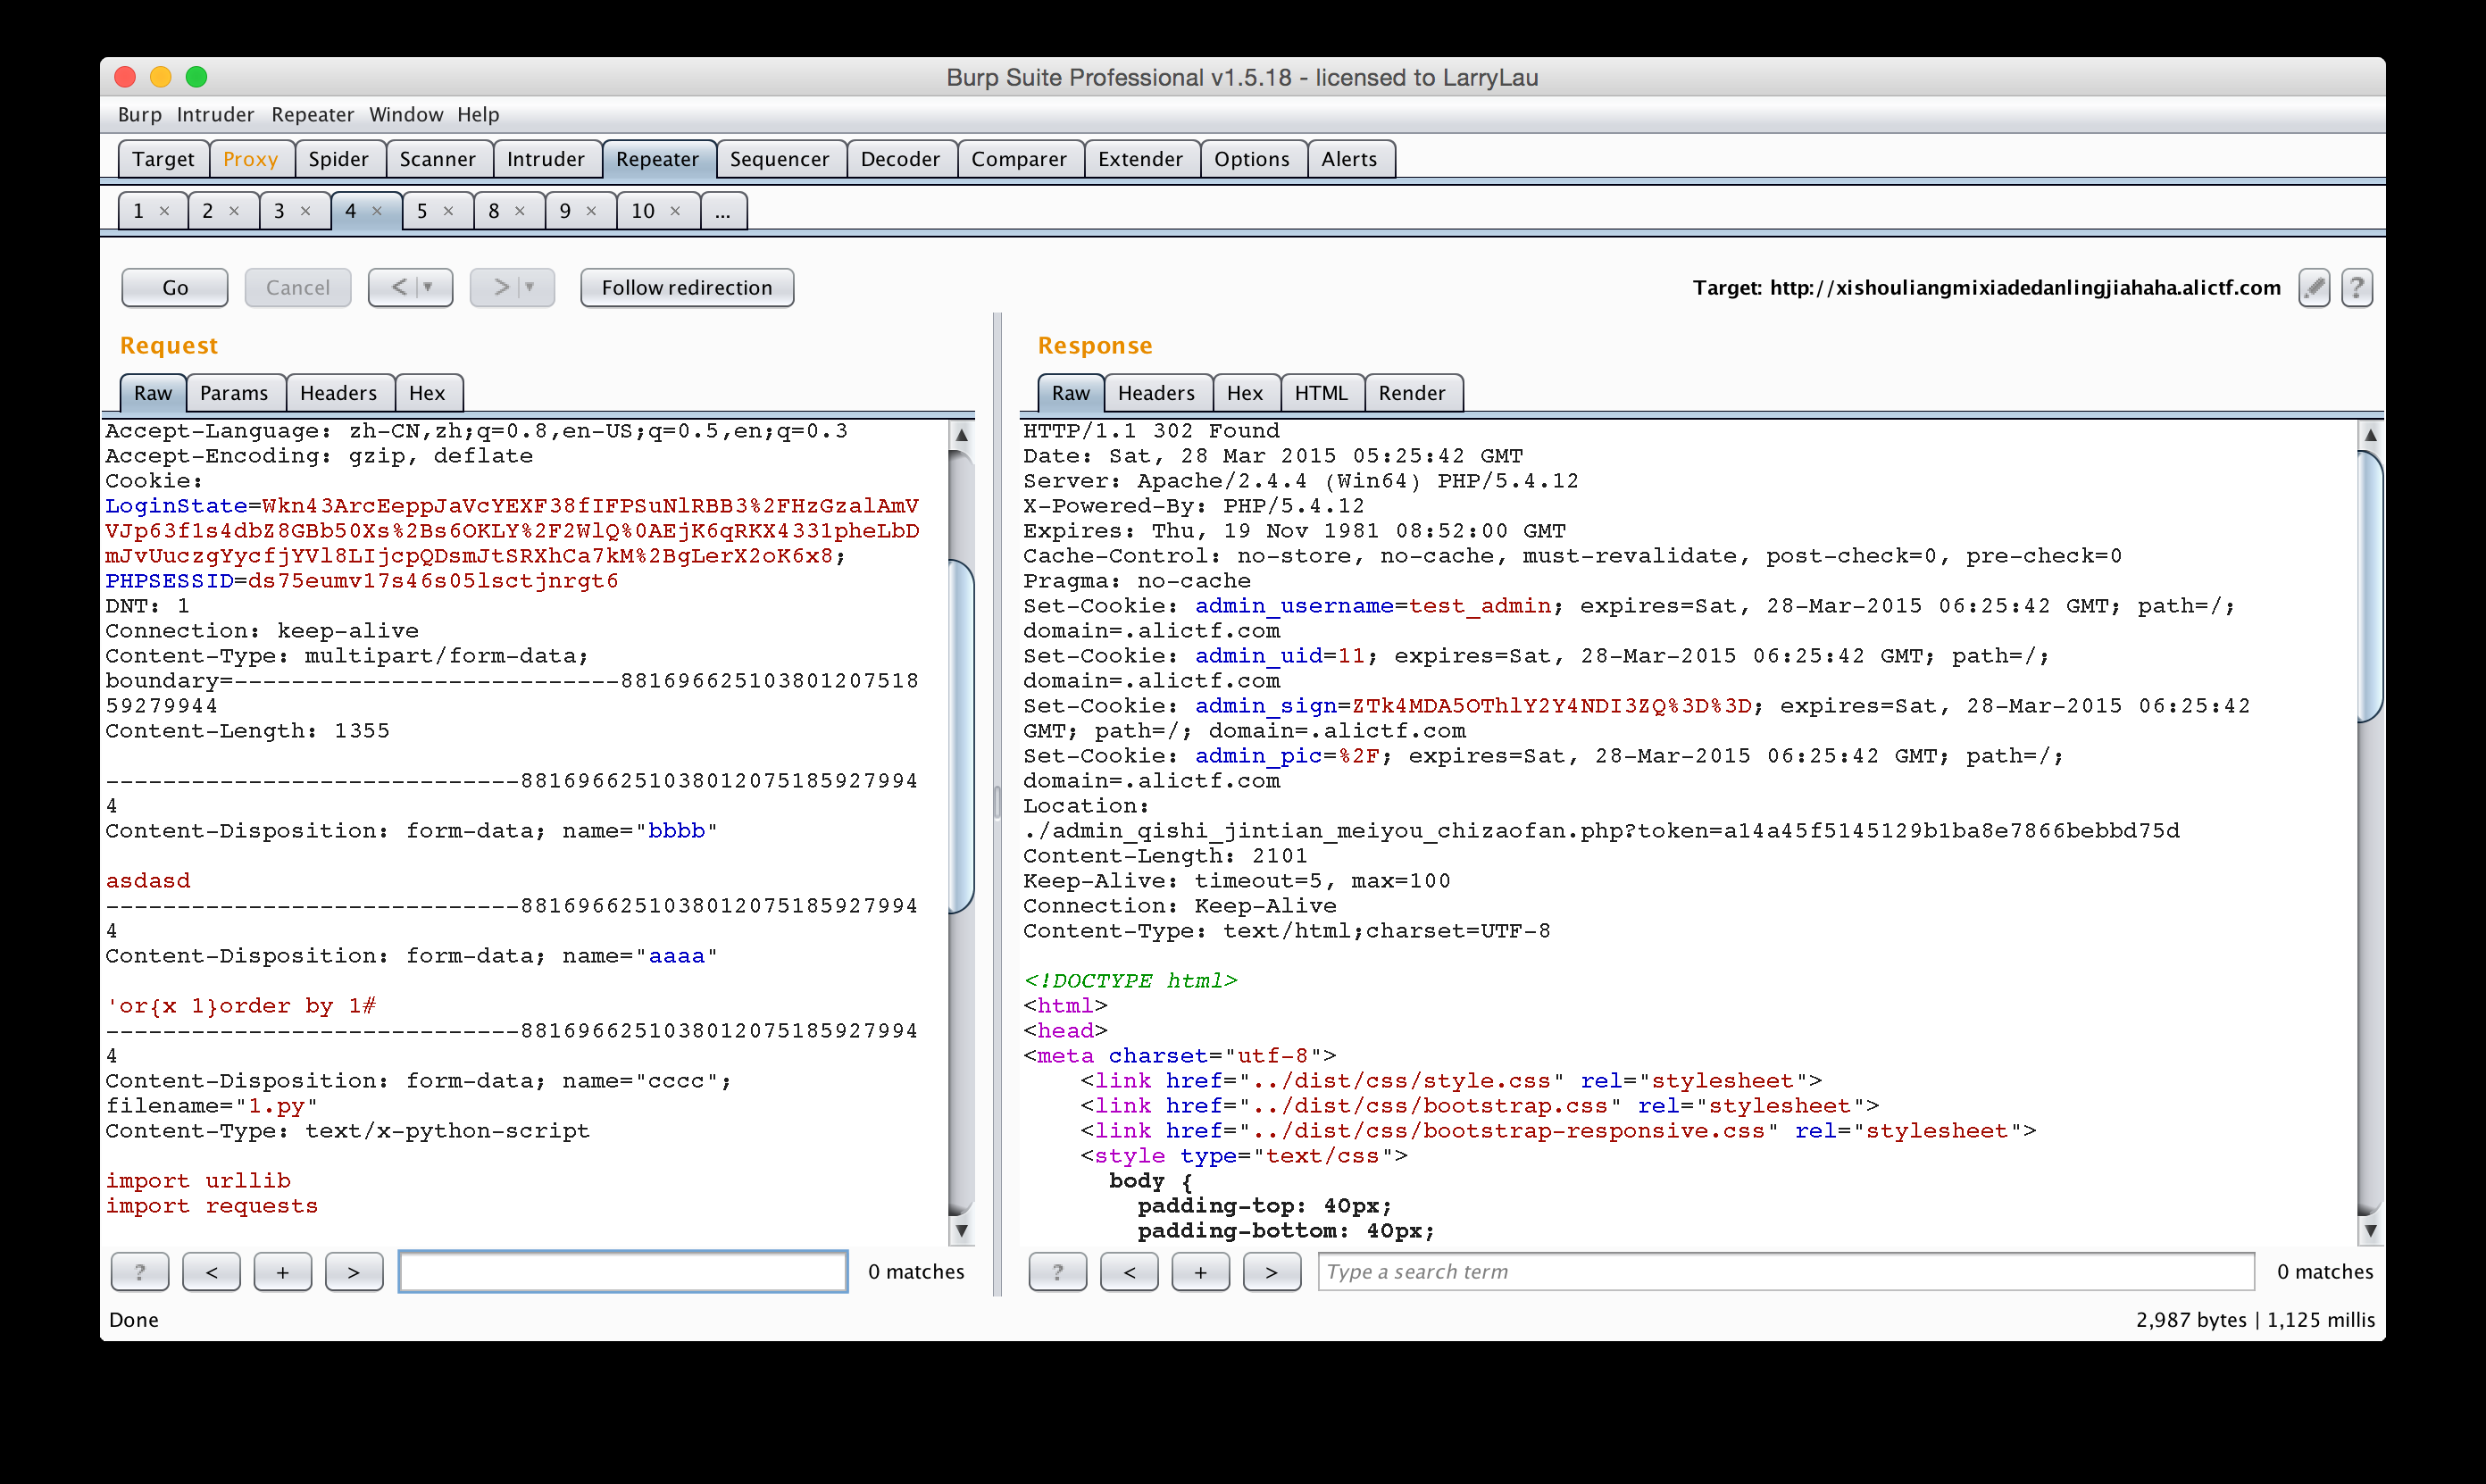The height and width of the screenshot is (1484, 2486).
Task: Close Repeater tab 3
Action: (x=306, y=211)
